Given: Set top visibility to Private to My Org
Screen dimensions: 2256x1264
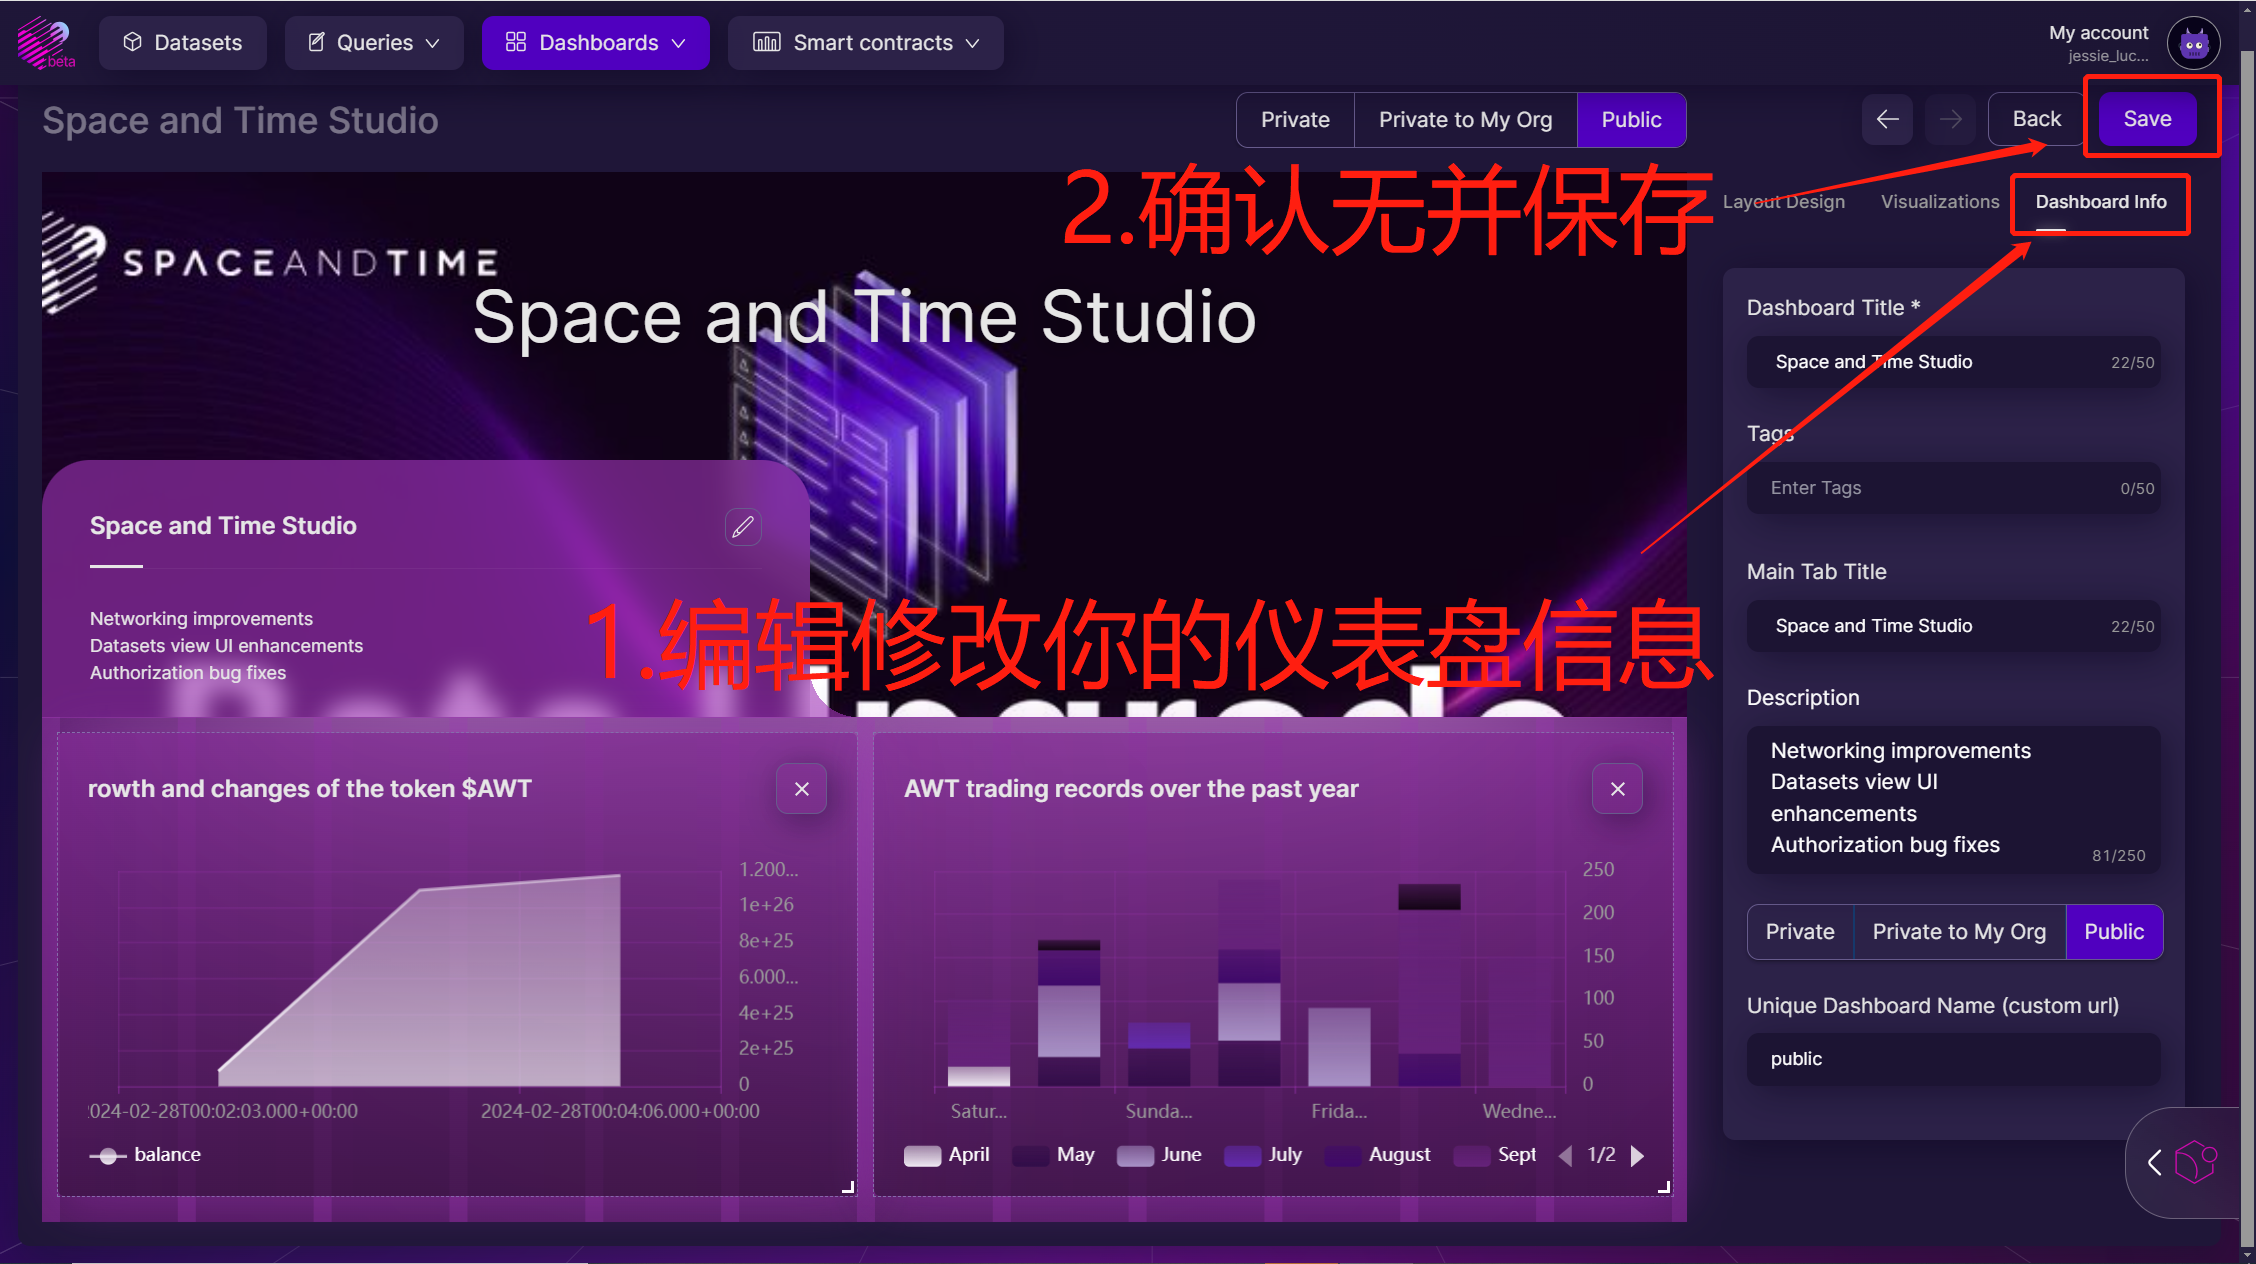Looking at the screenshot, I should (x=1465, y=120).
